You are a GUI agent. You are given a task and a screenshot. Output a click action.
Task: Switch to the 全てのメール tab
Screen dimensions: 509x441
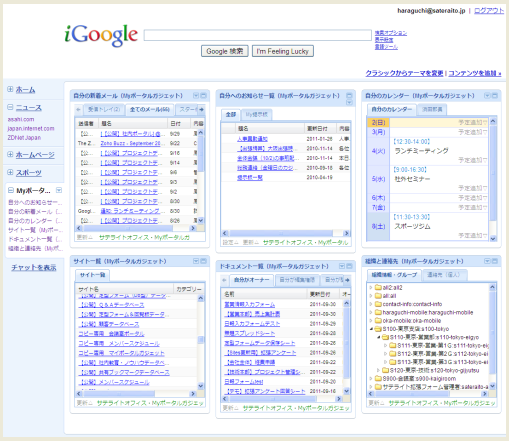pos(150,109)
